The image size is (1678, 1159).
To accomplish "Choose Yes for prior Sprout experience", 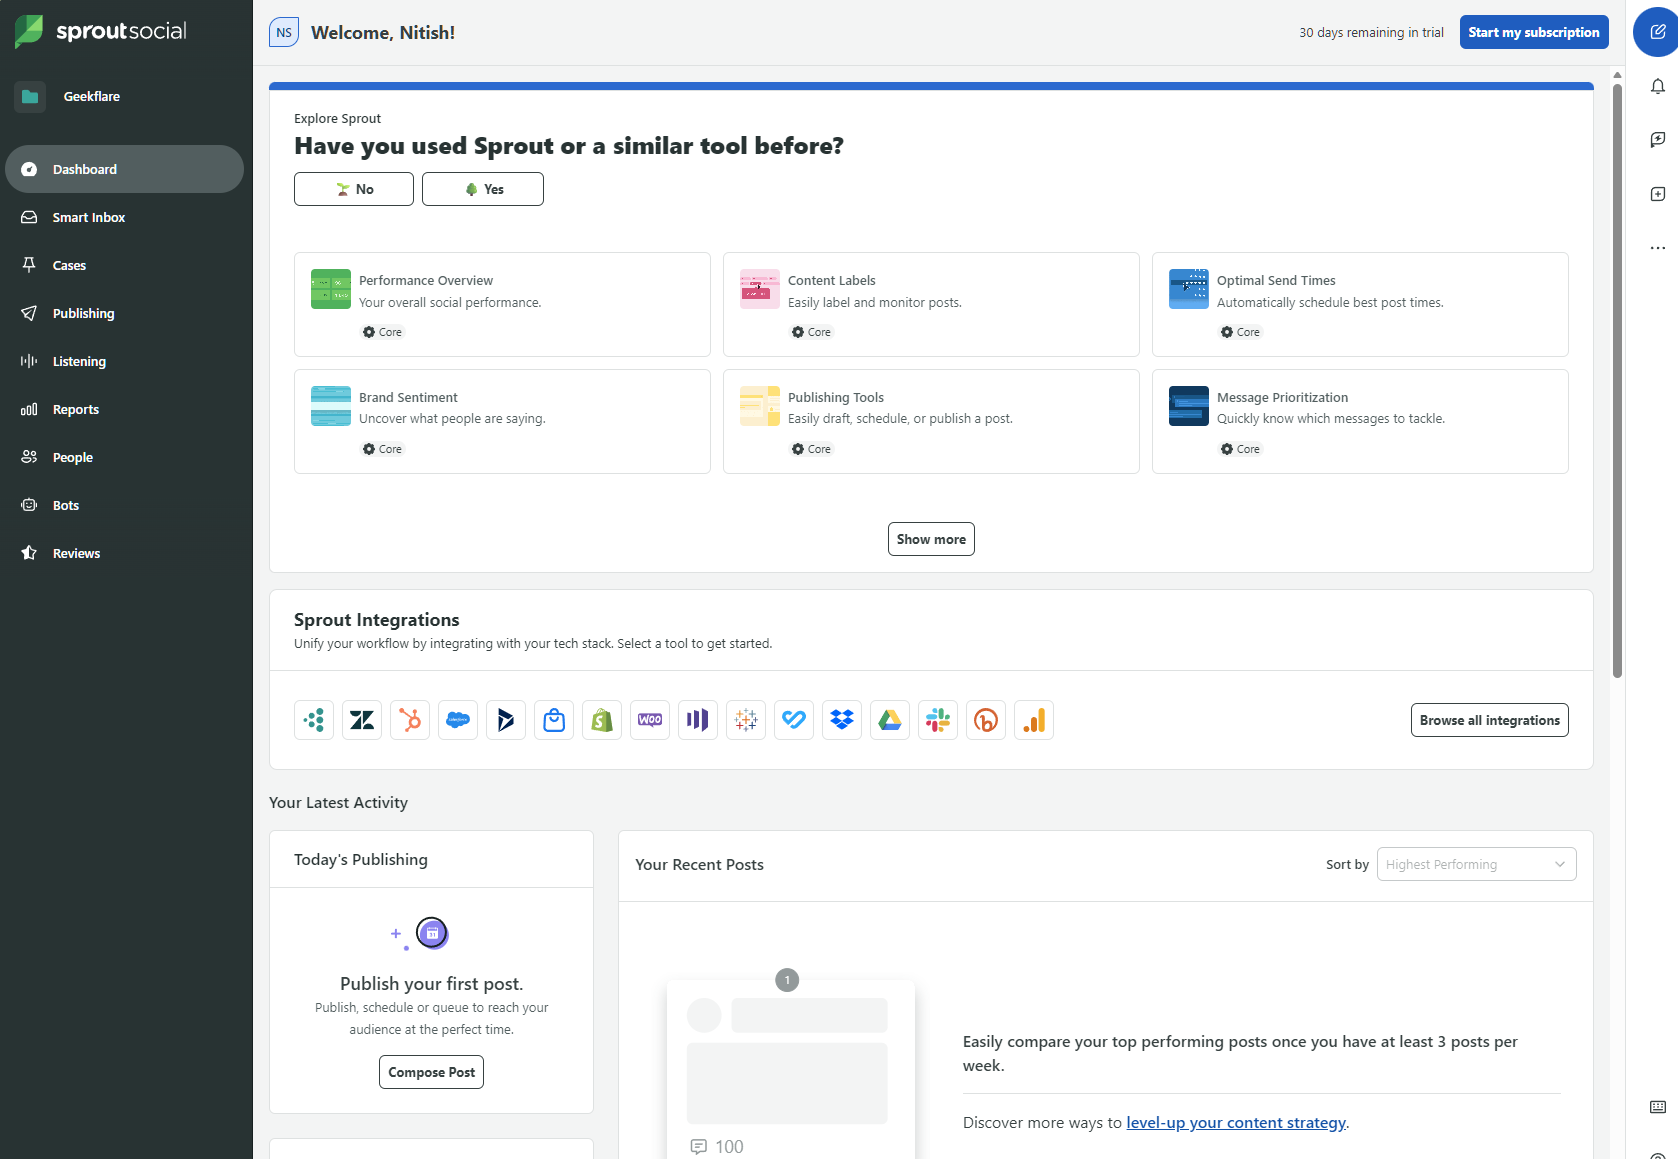I will 483,189.
